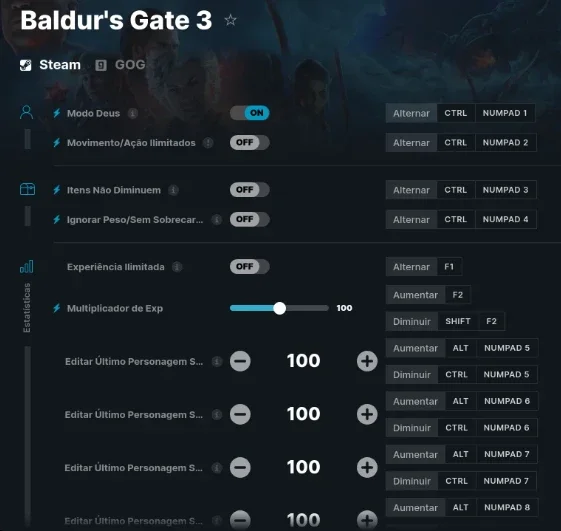This screenshot has height=531, width=561.
Task: Enable Movimento/Ação Ilimitados toggle
Action: [250, 142]
